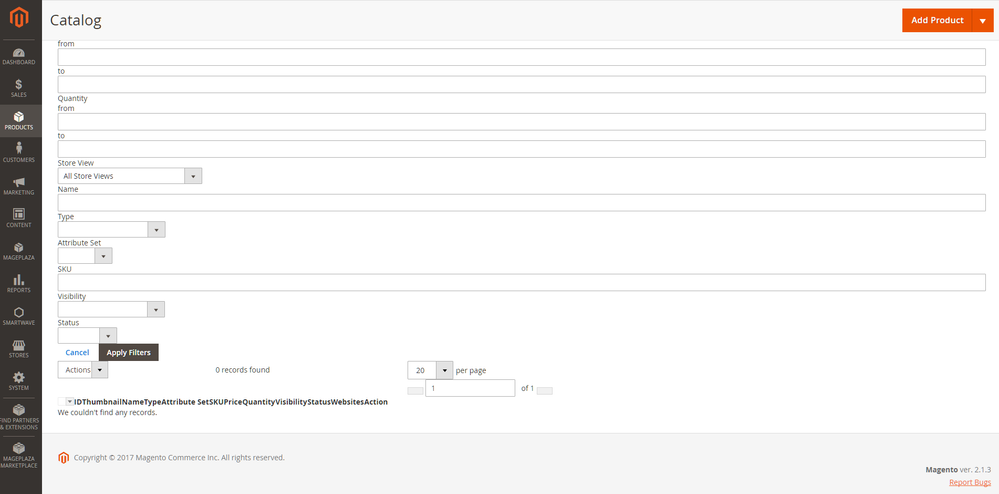Expand the Store View dropdown
Viewport: 999px width, 494px height.
(x=130, y=176)
